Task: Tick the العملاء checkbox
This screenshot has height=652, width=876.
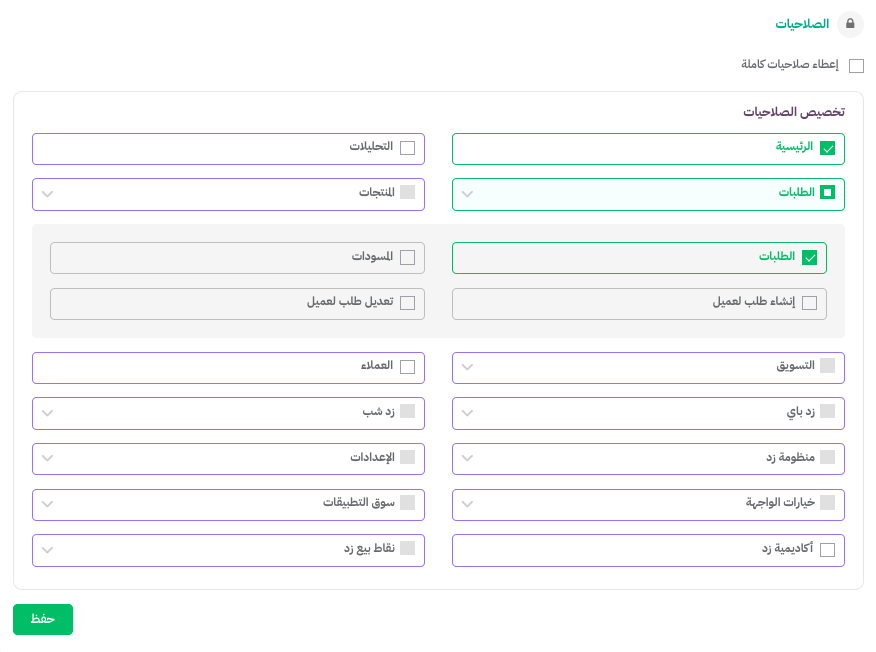Action: (407, 367)
